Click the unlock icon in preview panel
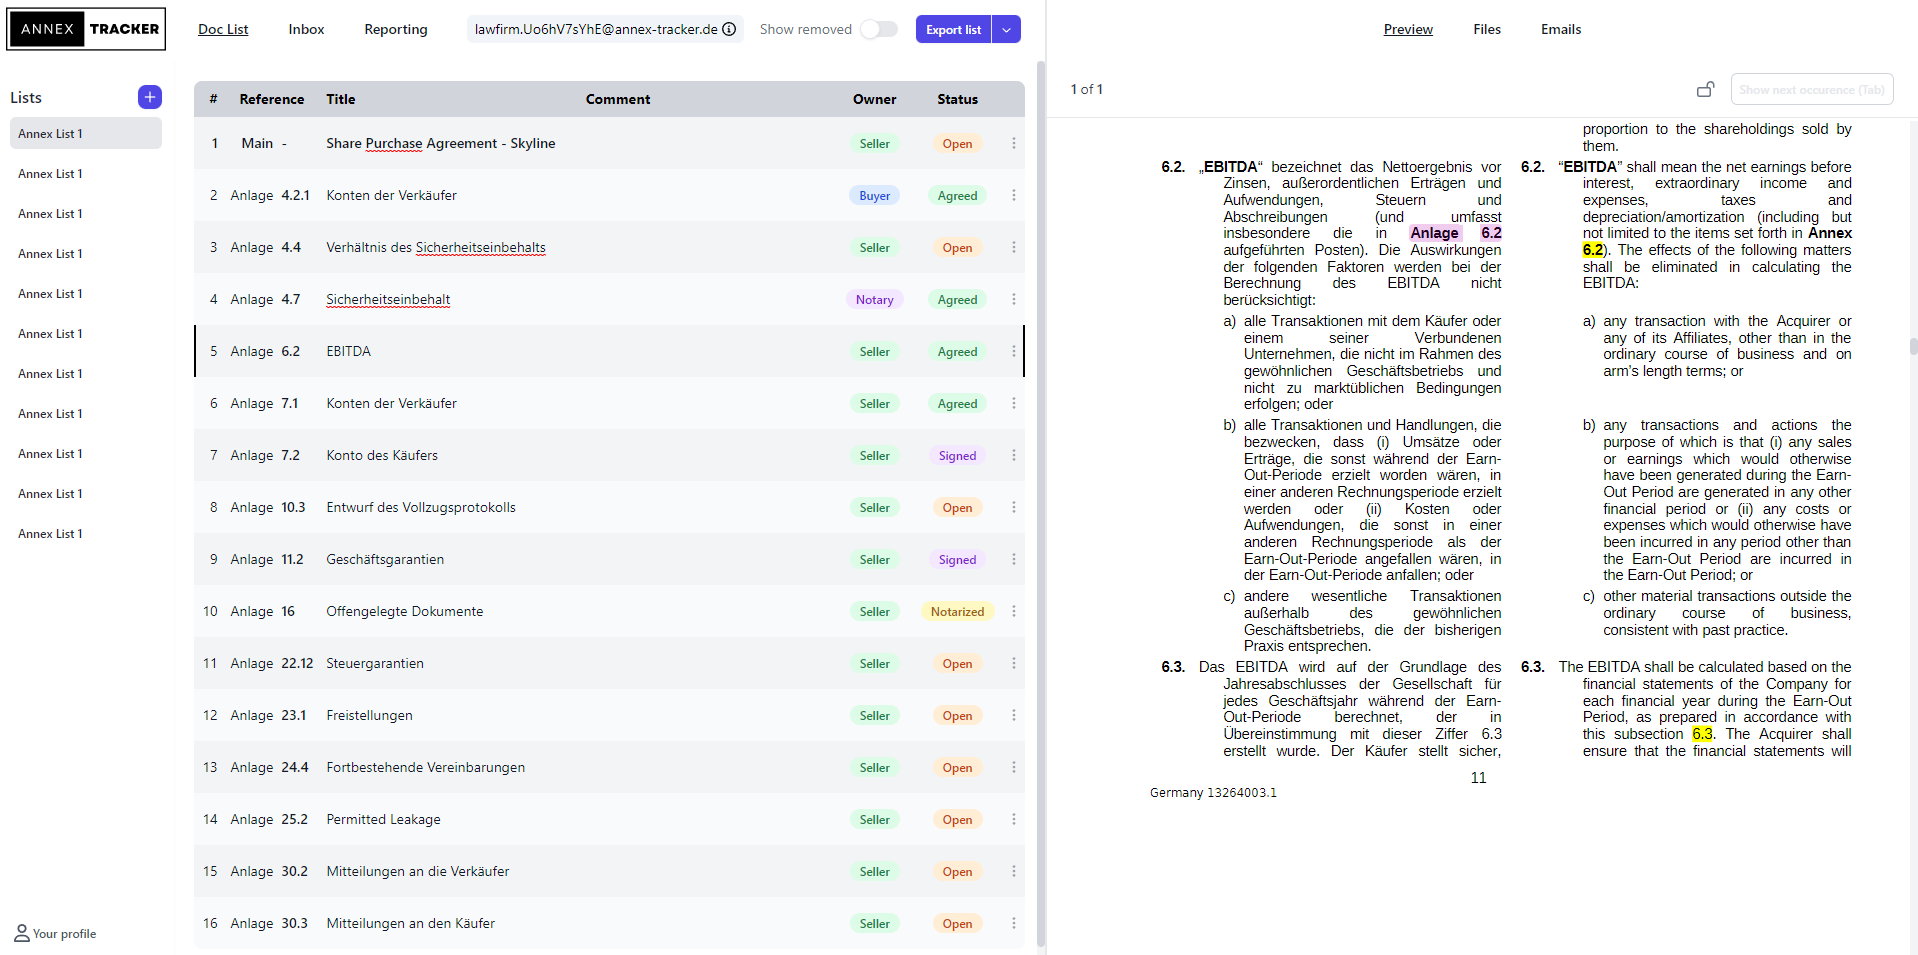 click(1705, 89)
